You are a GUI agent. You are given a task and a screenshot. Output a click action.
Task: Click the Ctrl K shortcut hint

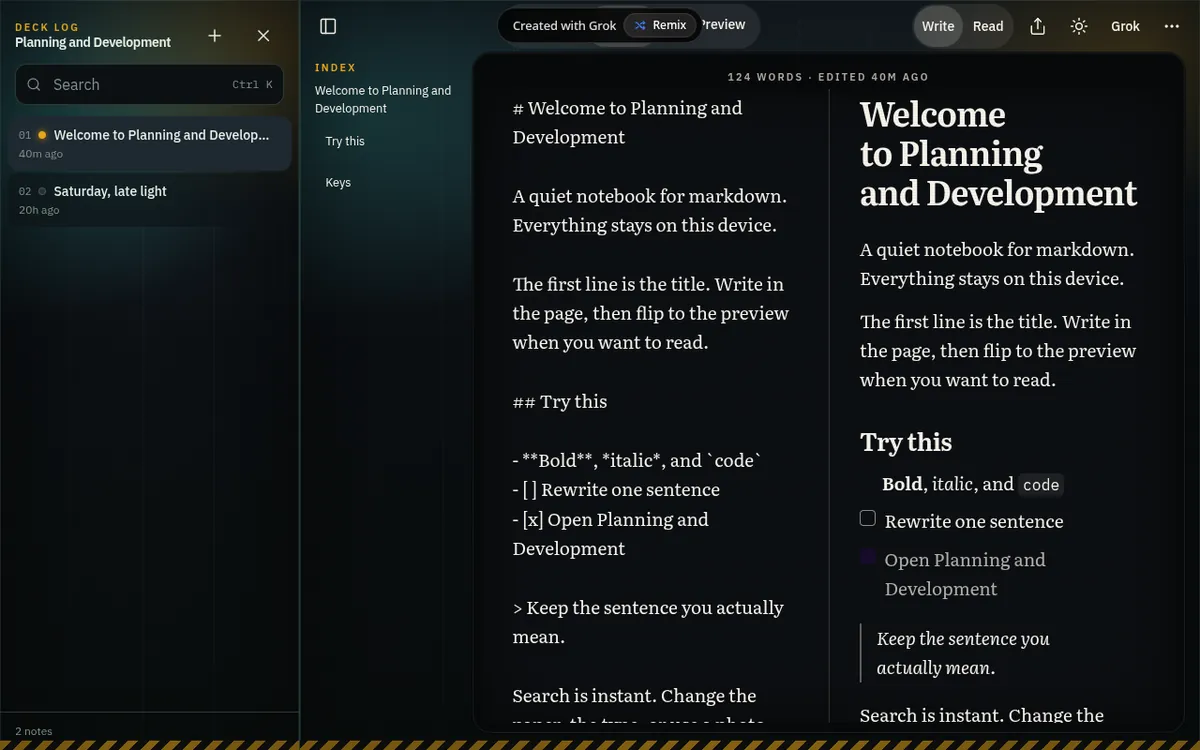click(x=252, y=85)
